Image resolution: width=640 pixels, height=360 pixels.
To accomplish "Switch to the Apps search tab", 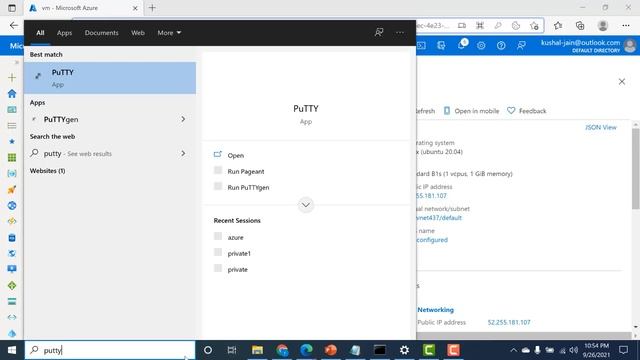I will click(x=64, y=33).
